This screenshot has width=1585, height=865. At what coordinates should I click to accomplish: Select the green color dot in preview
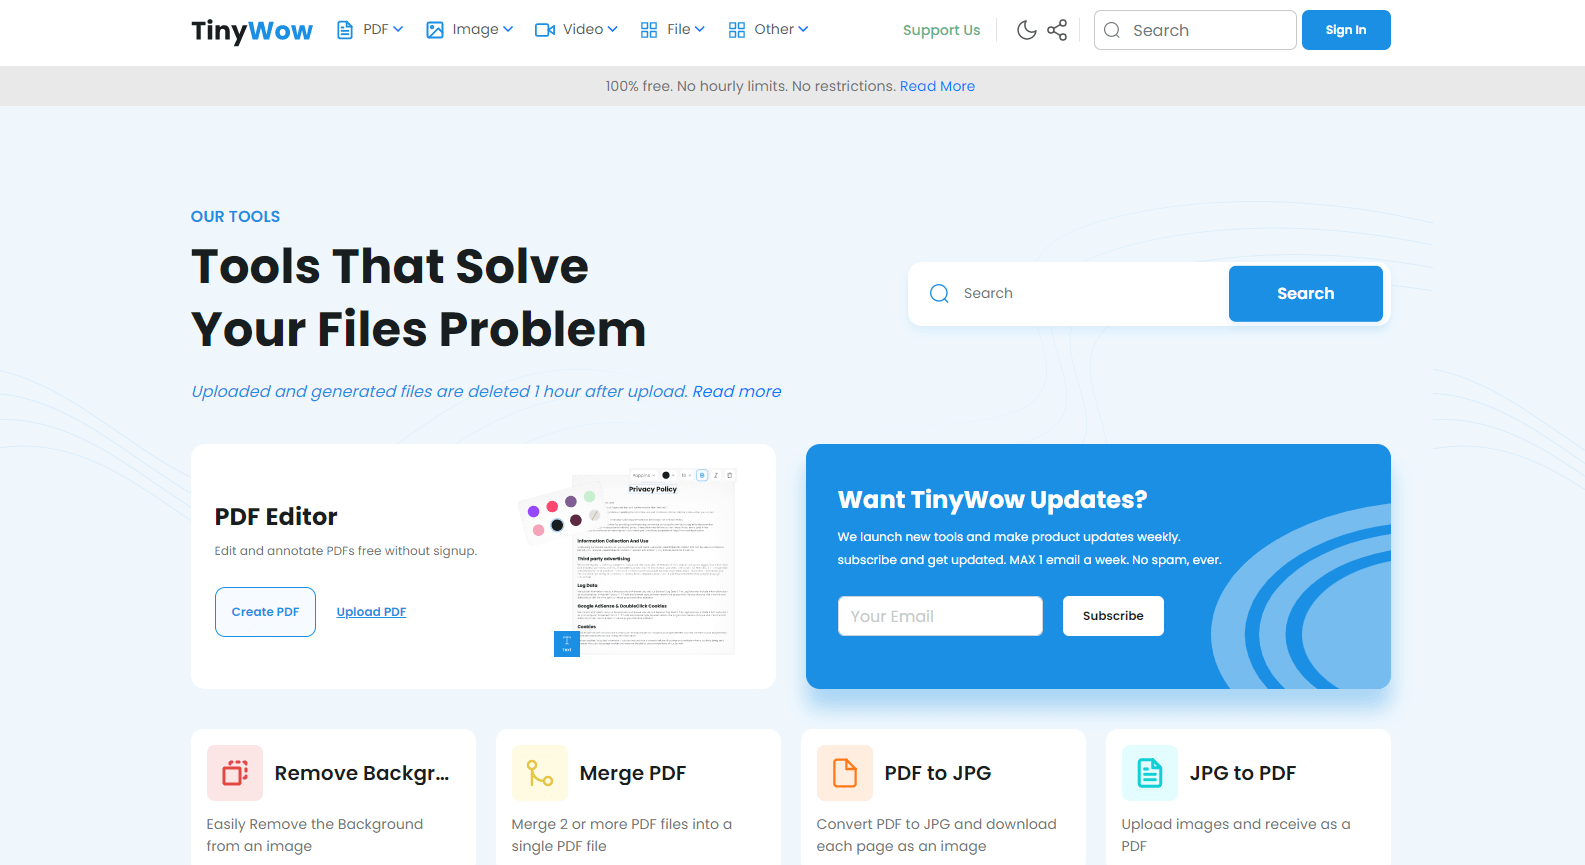[590, 496]
